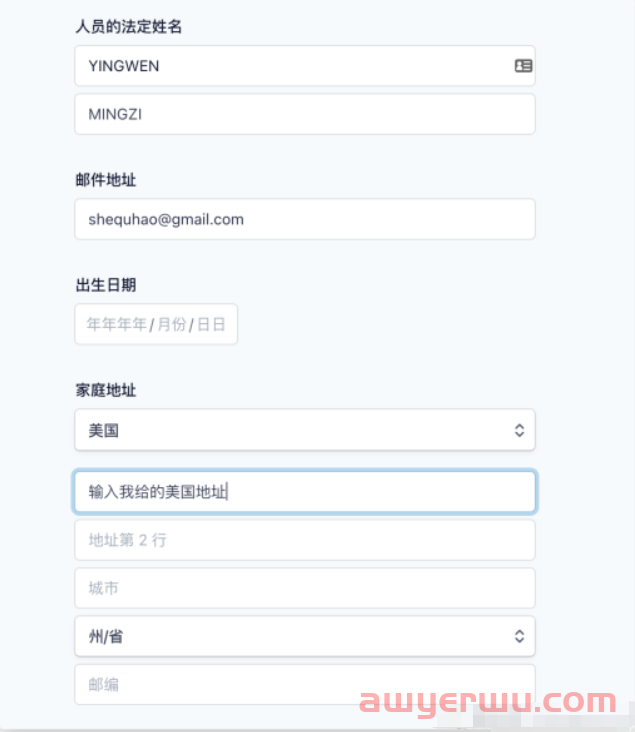Click the contact card autofill icon

coord(523,66)
